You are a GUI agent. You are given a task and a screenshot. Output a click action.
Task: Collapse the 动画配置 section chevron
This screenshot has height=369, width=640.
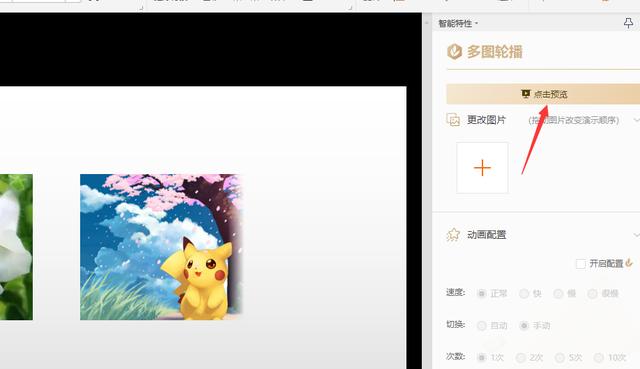click(x=636, y=235)
